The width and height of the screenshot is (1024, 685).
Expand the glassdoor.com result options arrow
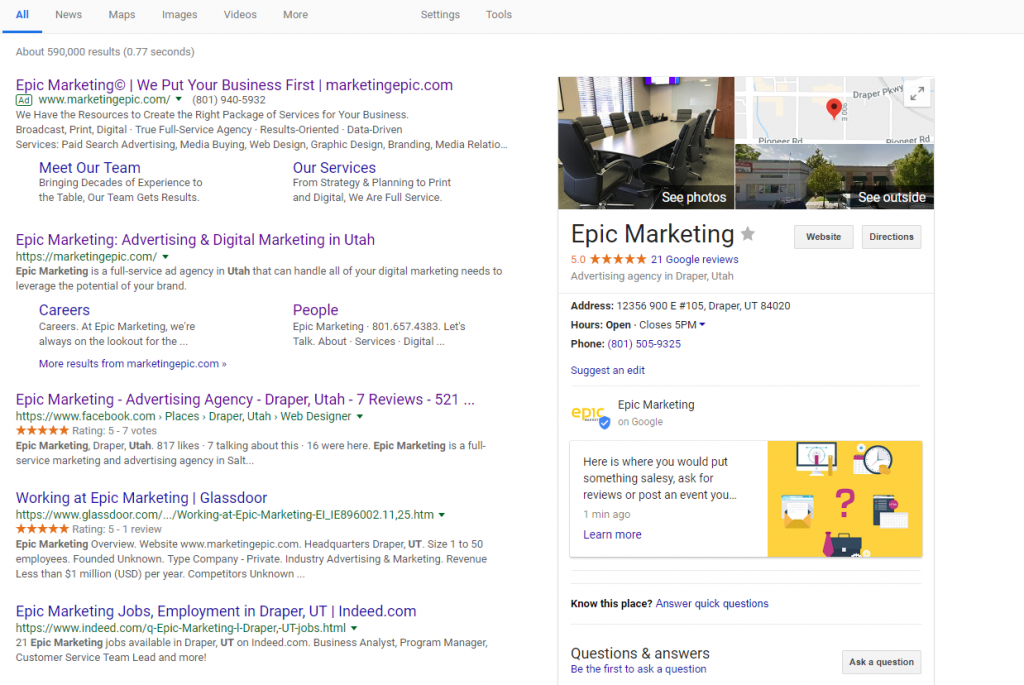(x=441, y=515)
